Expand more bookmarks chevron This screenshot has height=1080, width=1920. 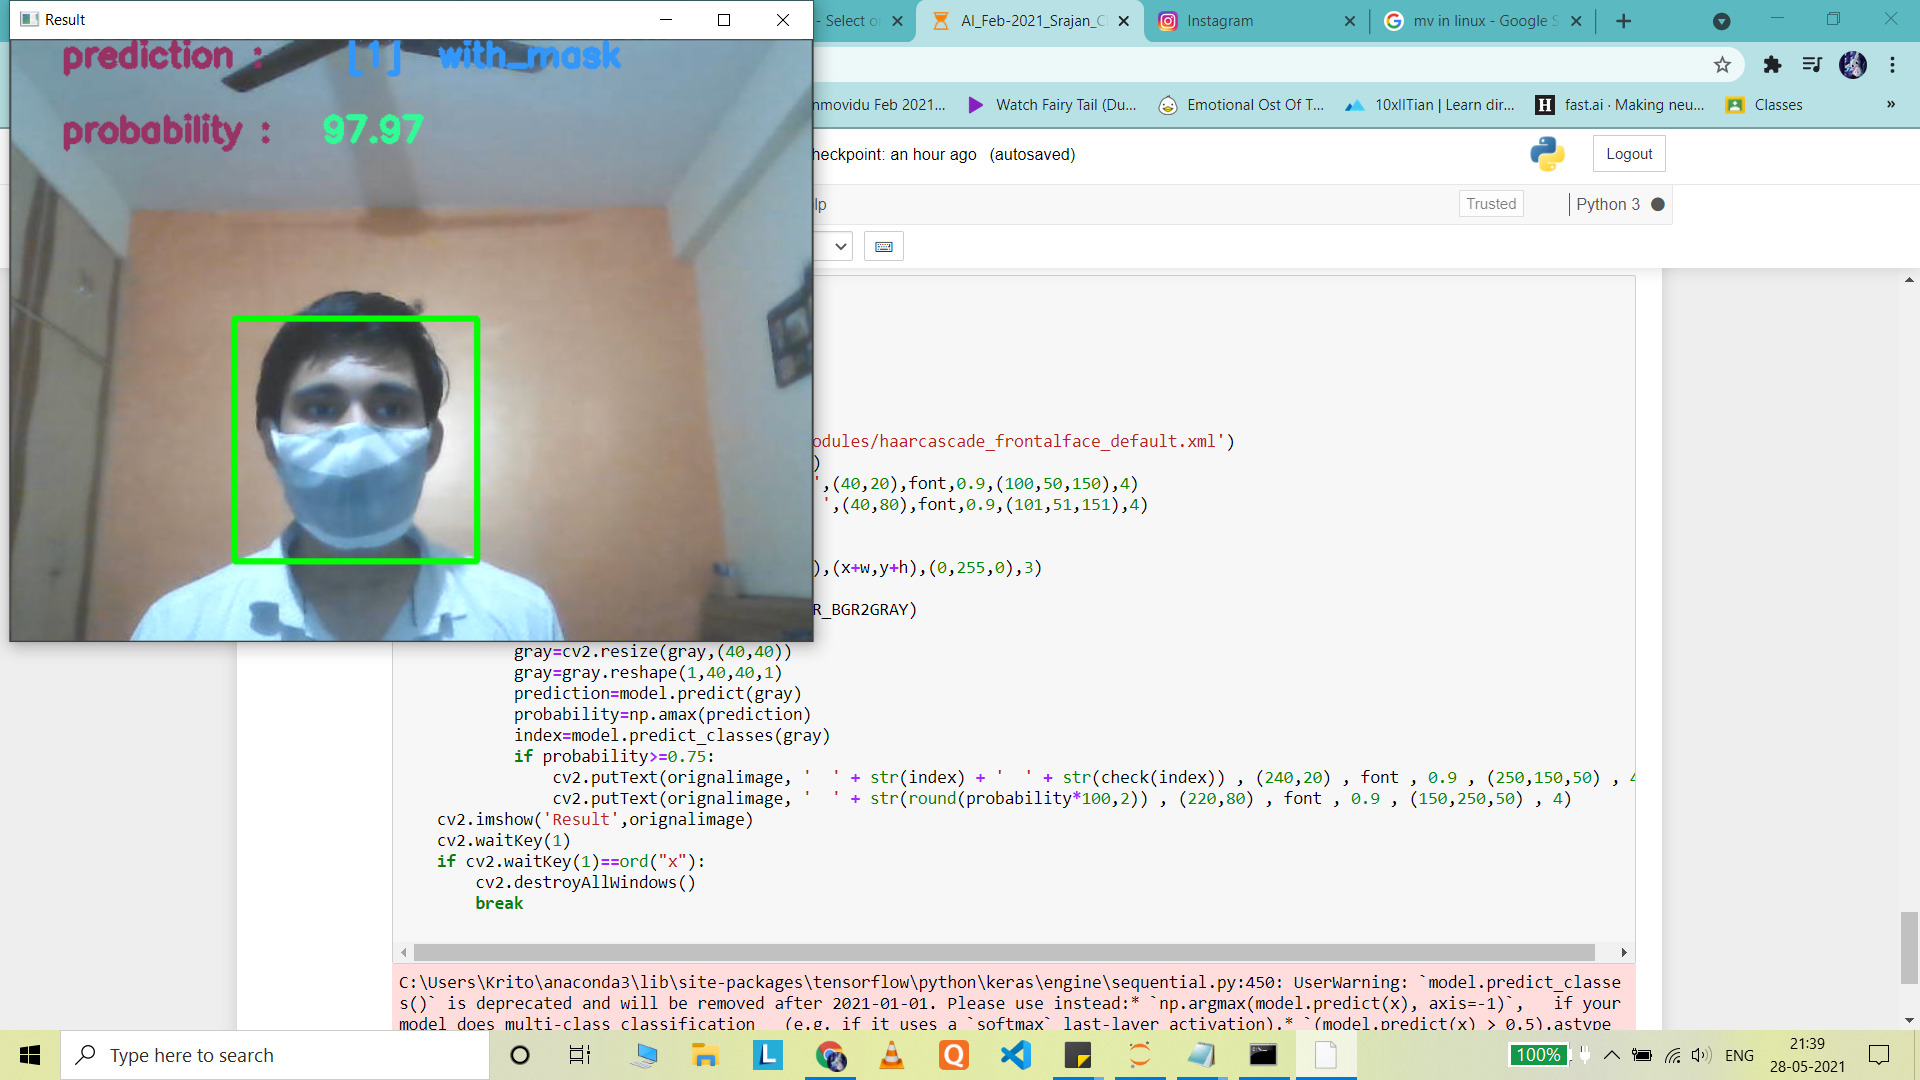[1891, 104]
